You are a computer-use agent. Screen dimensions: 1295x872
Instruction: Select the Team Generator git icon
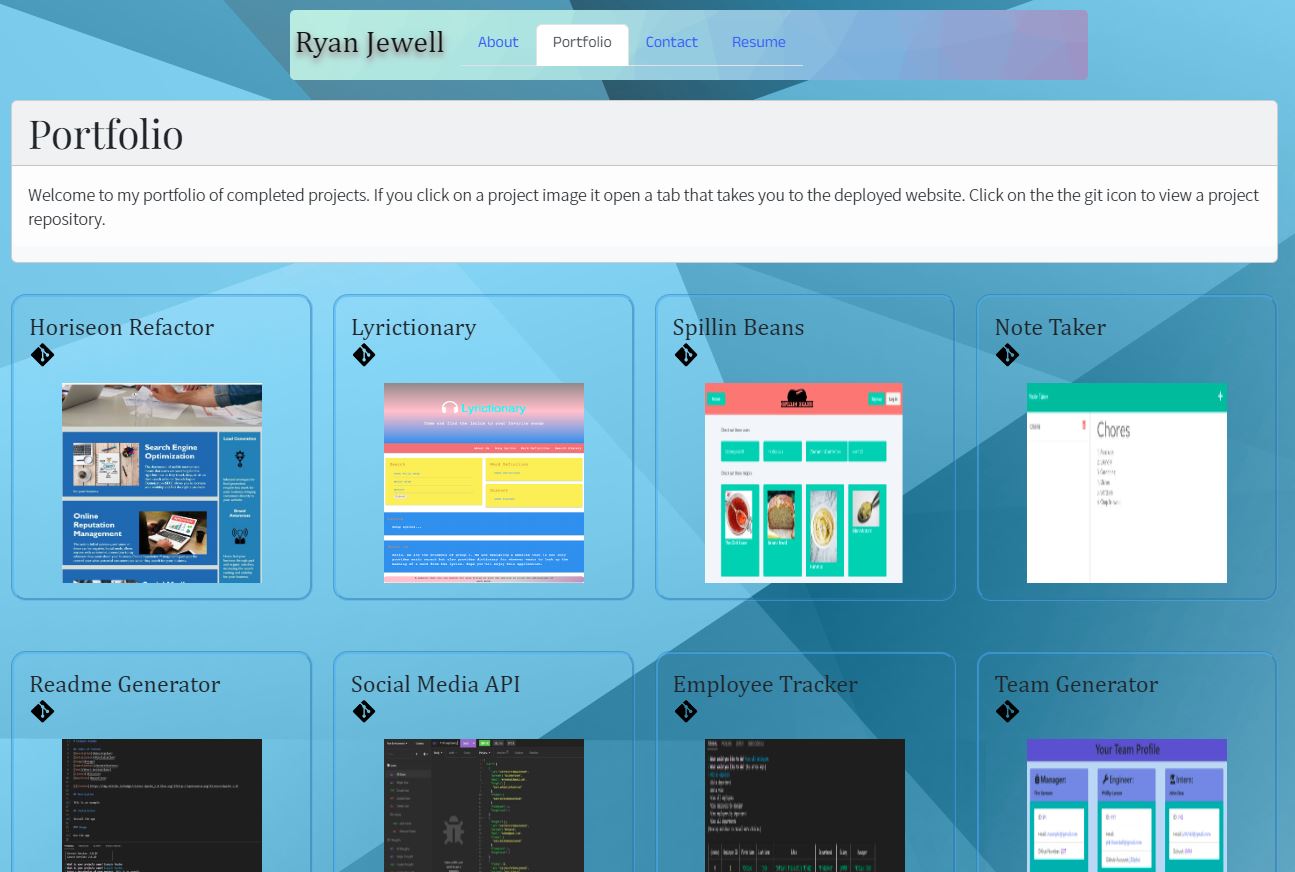coord(1008,711)
